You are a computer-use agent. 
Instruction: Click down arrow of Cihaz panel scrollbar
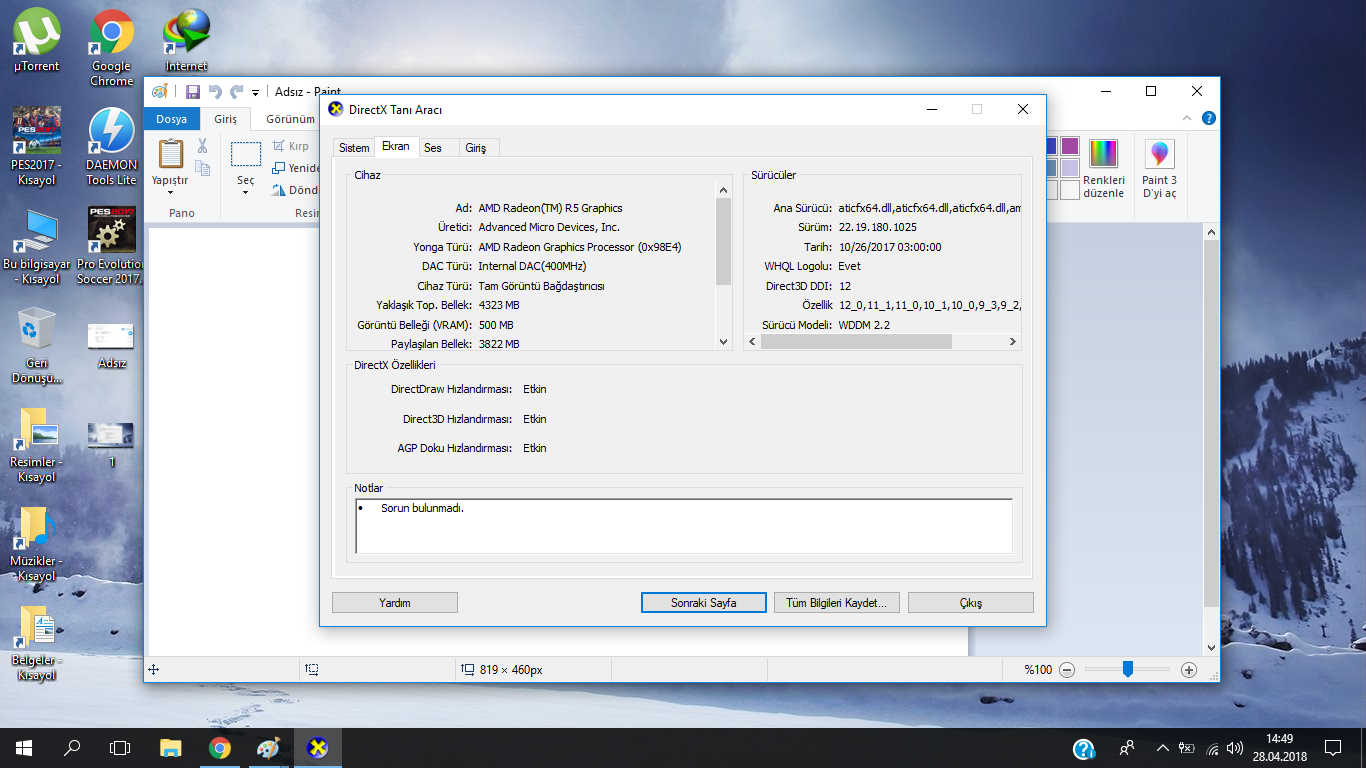point(724,342)
